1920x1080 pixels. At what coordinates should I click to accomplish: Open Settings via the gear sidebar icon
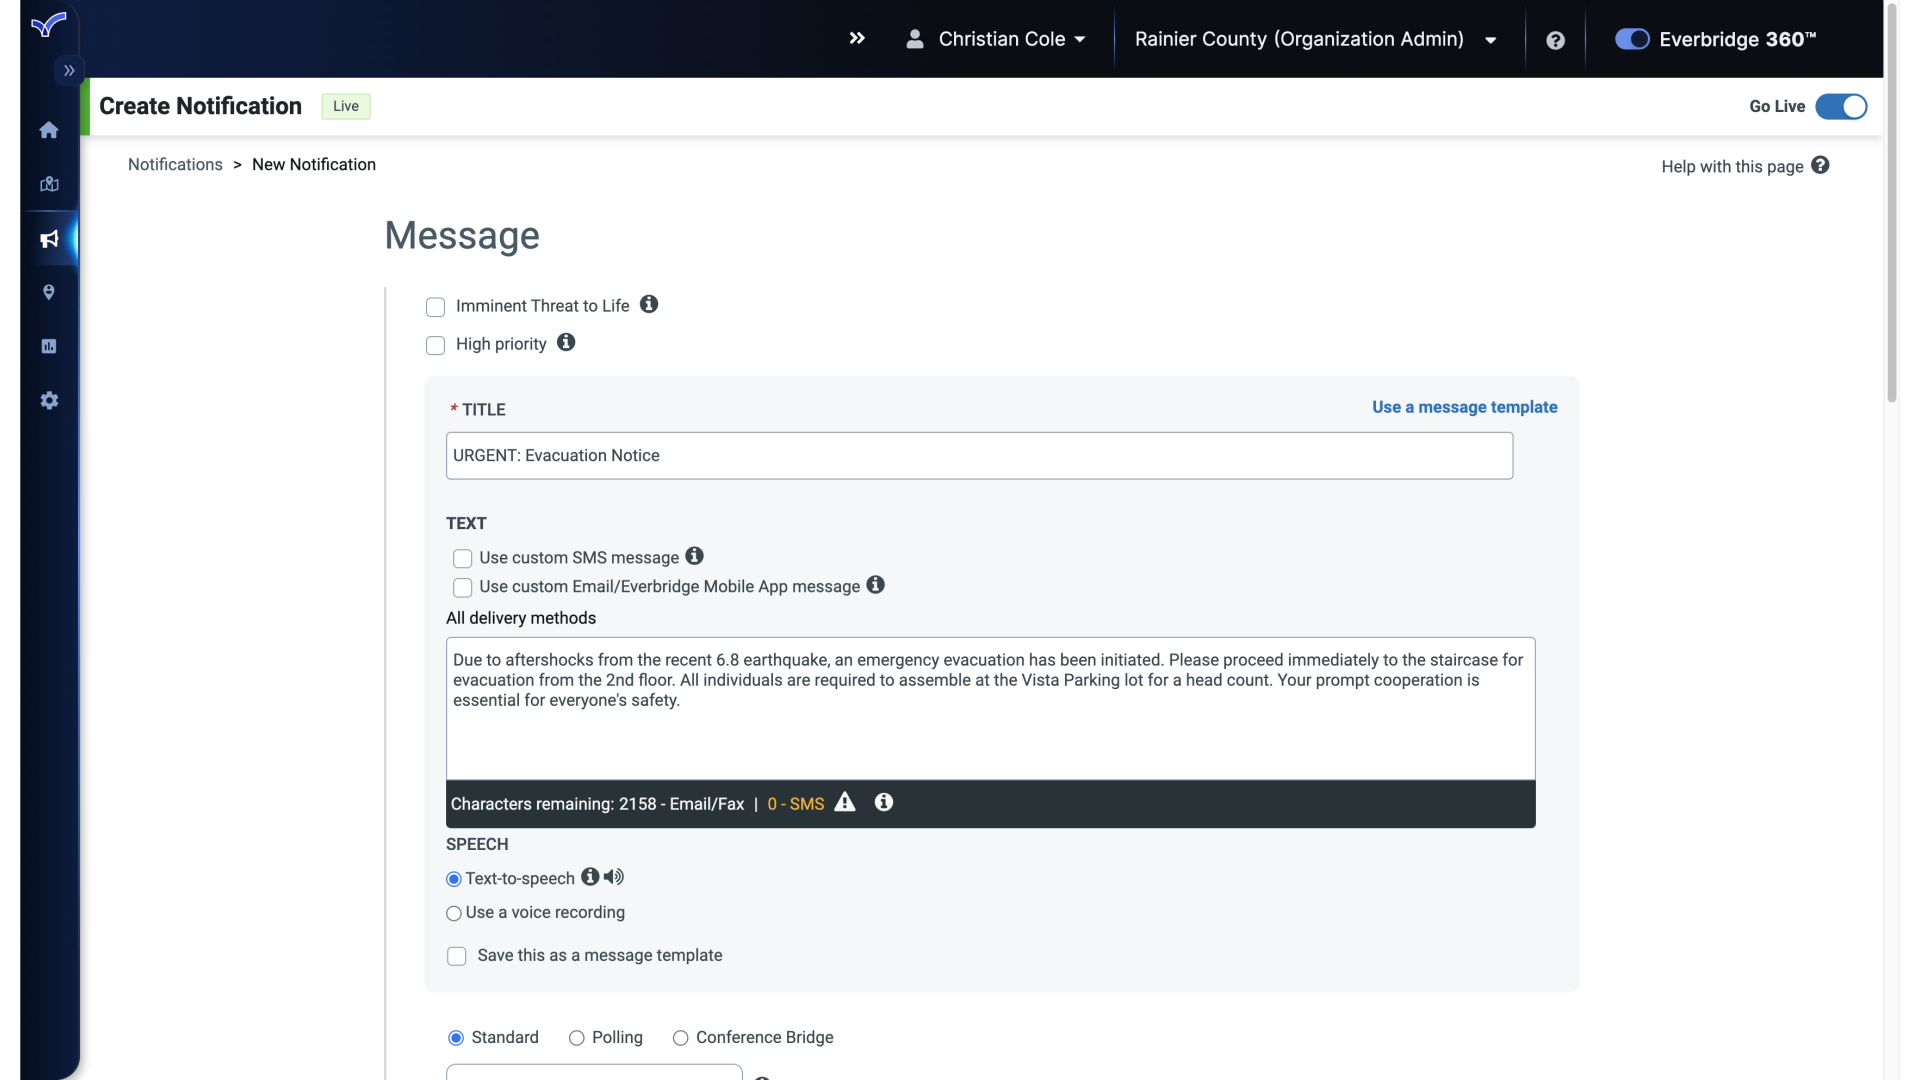(48, 400)
